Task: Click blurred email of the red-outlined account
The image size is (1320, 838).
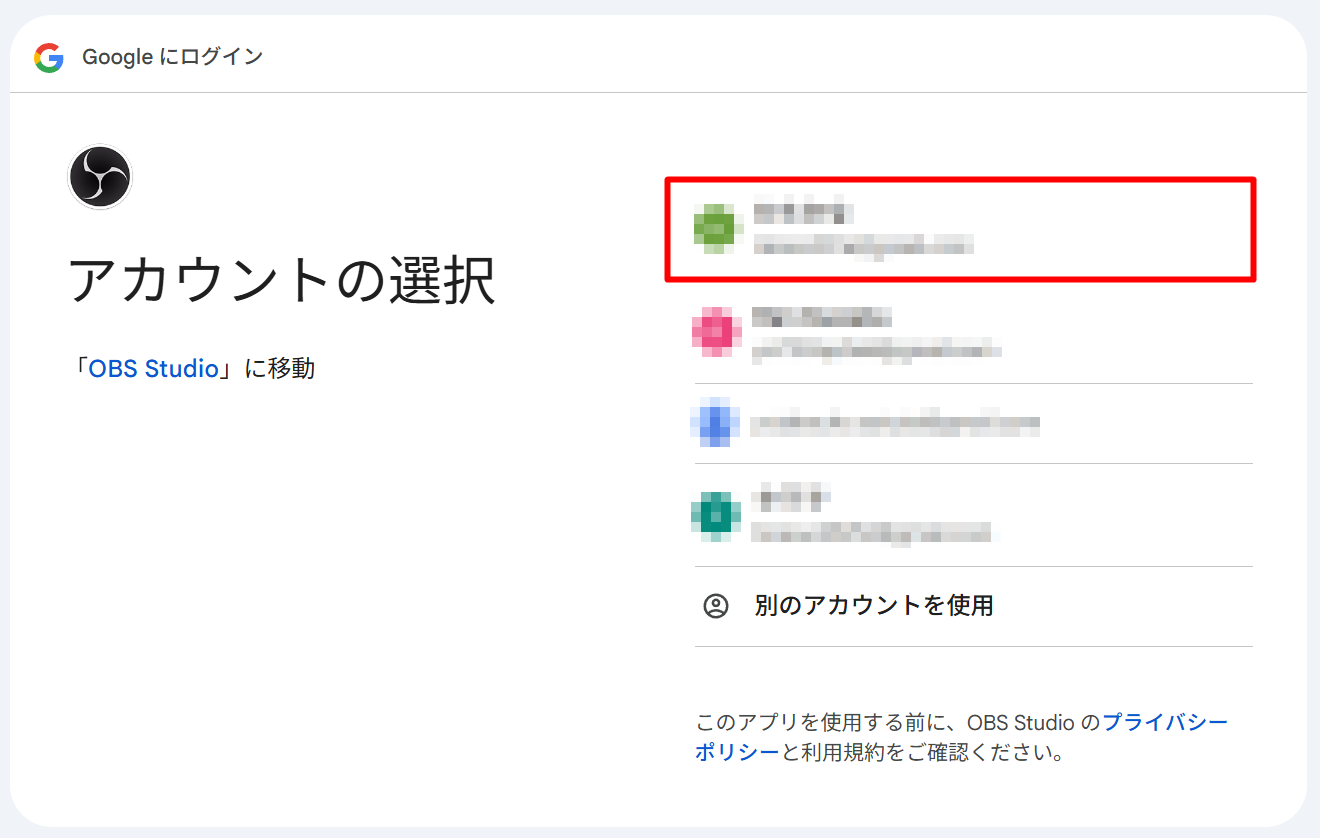Action: 863,245
